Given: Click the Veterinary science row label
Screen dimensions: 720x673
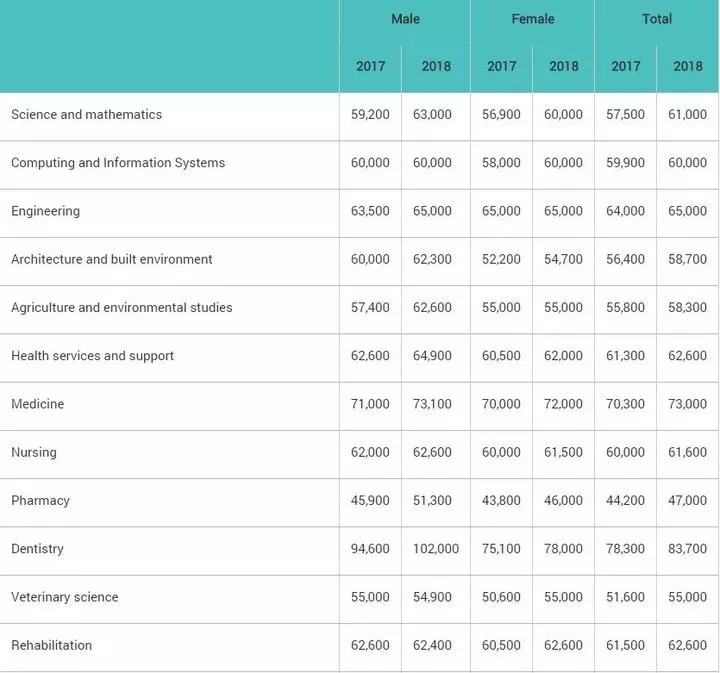Looking at the screenshot, I should pyautogui.click(x=65, y=597).
